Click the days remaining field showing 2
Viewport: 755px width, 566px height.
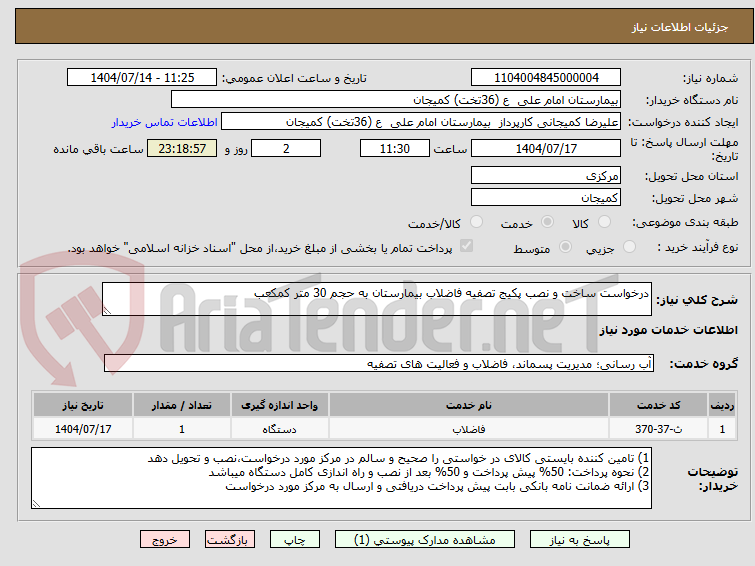tap(286, 148)
